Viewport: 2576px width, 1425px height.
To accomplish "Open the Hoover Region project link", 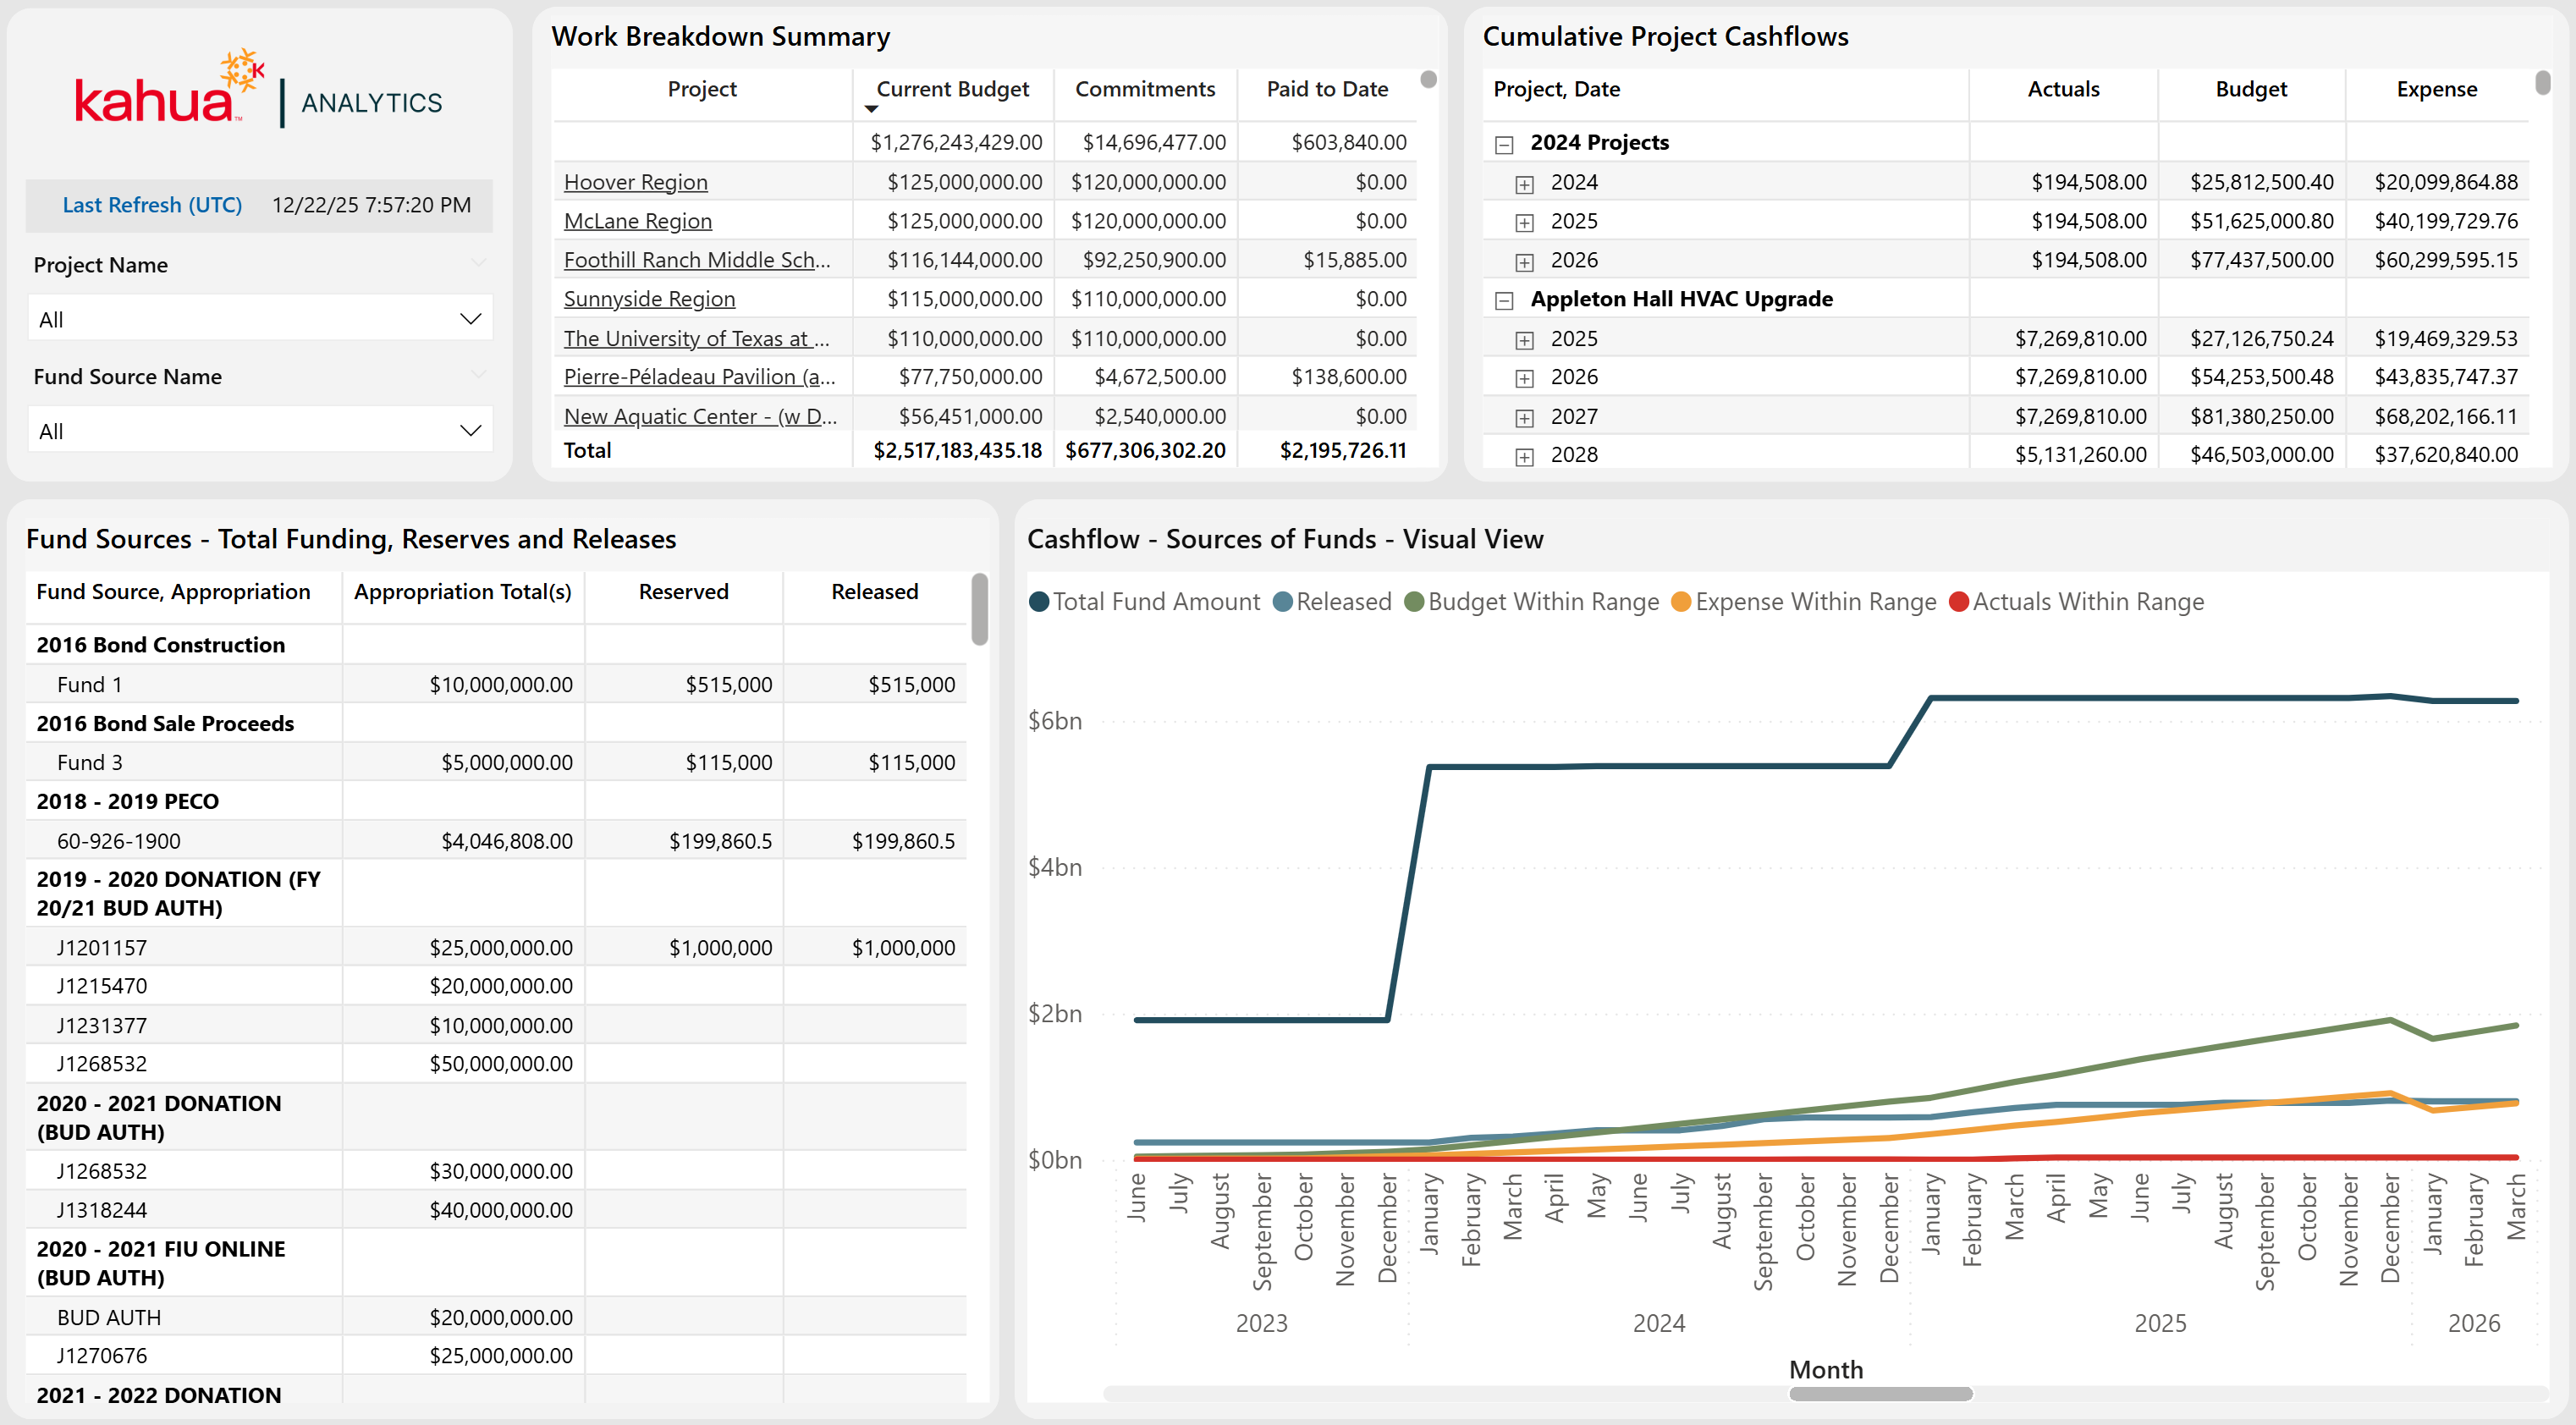I will tap(635, 182).
